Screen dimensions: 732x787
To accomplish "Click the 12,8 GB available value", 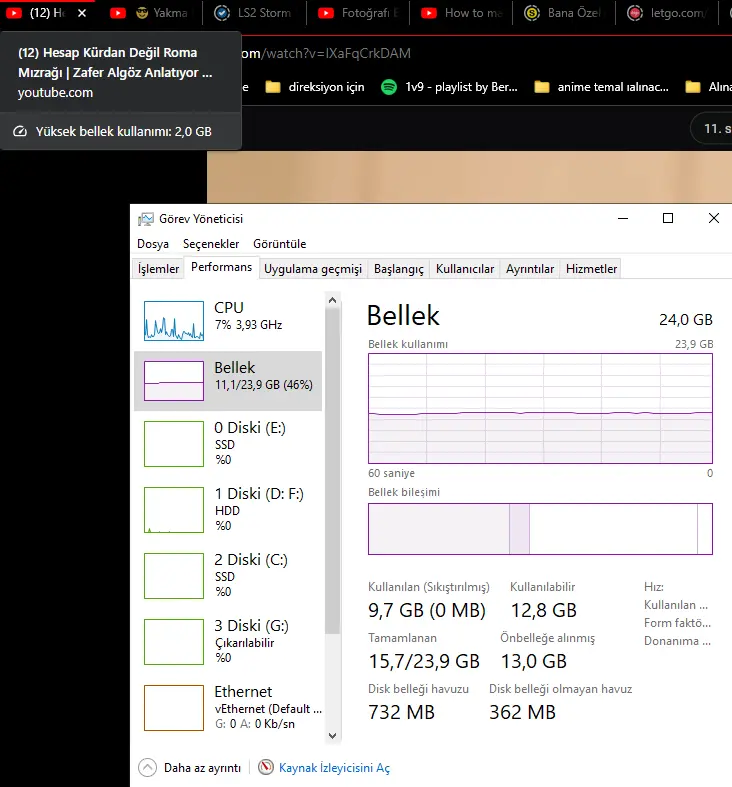I will pyautogui.click(x=544, y=610).
